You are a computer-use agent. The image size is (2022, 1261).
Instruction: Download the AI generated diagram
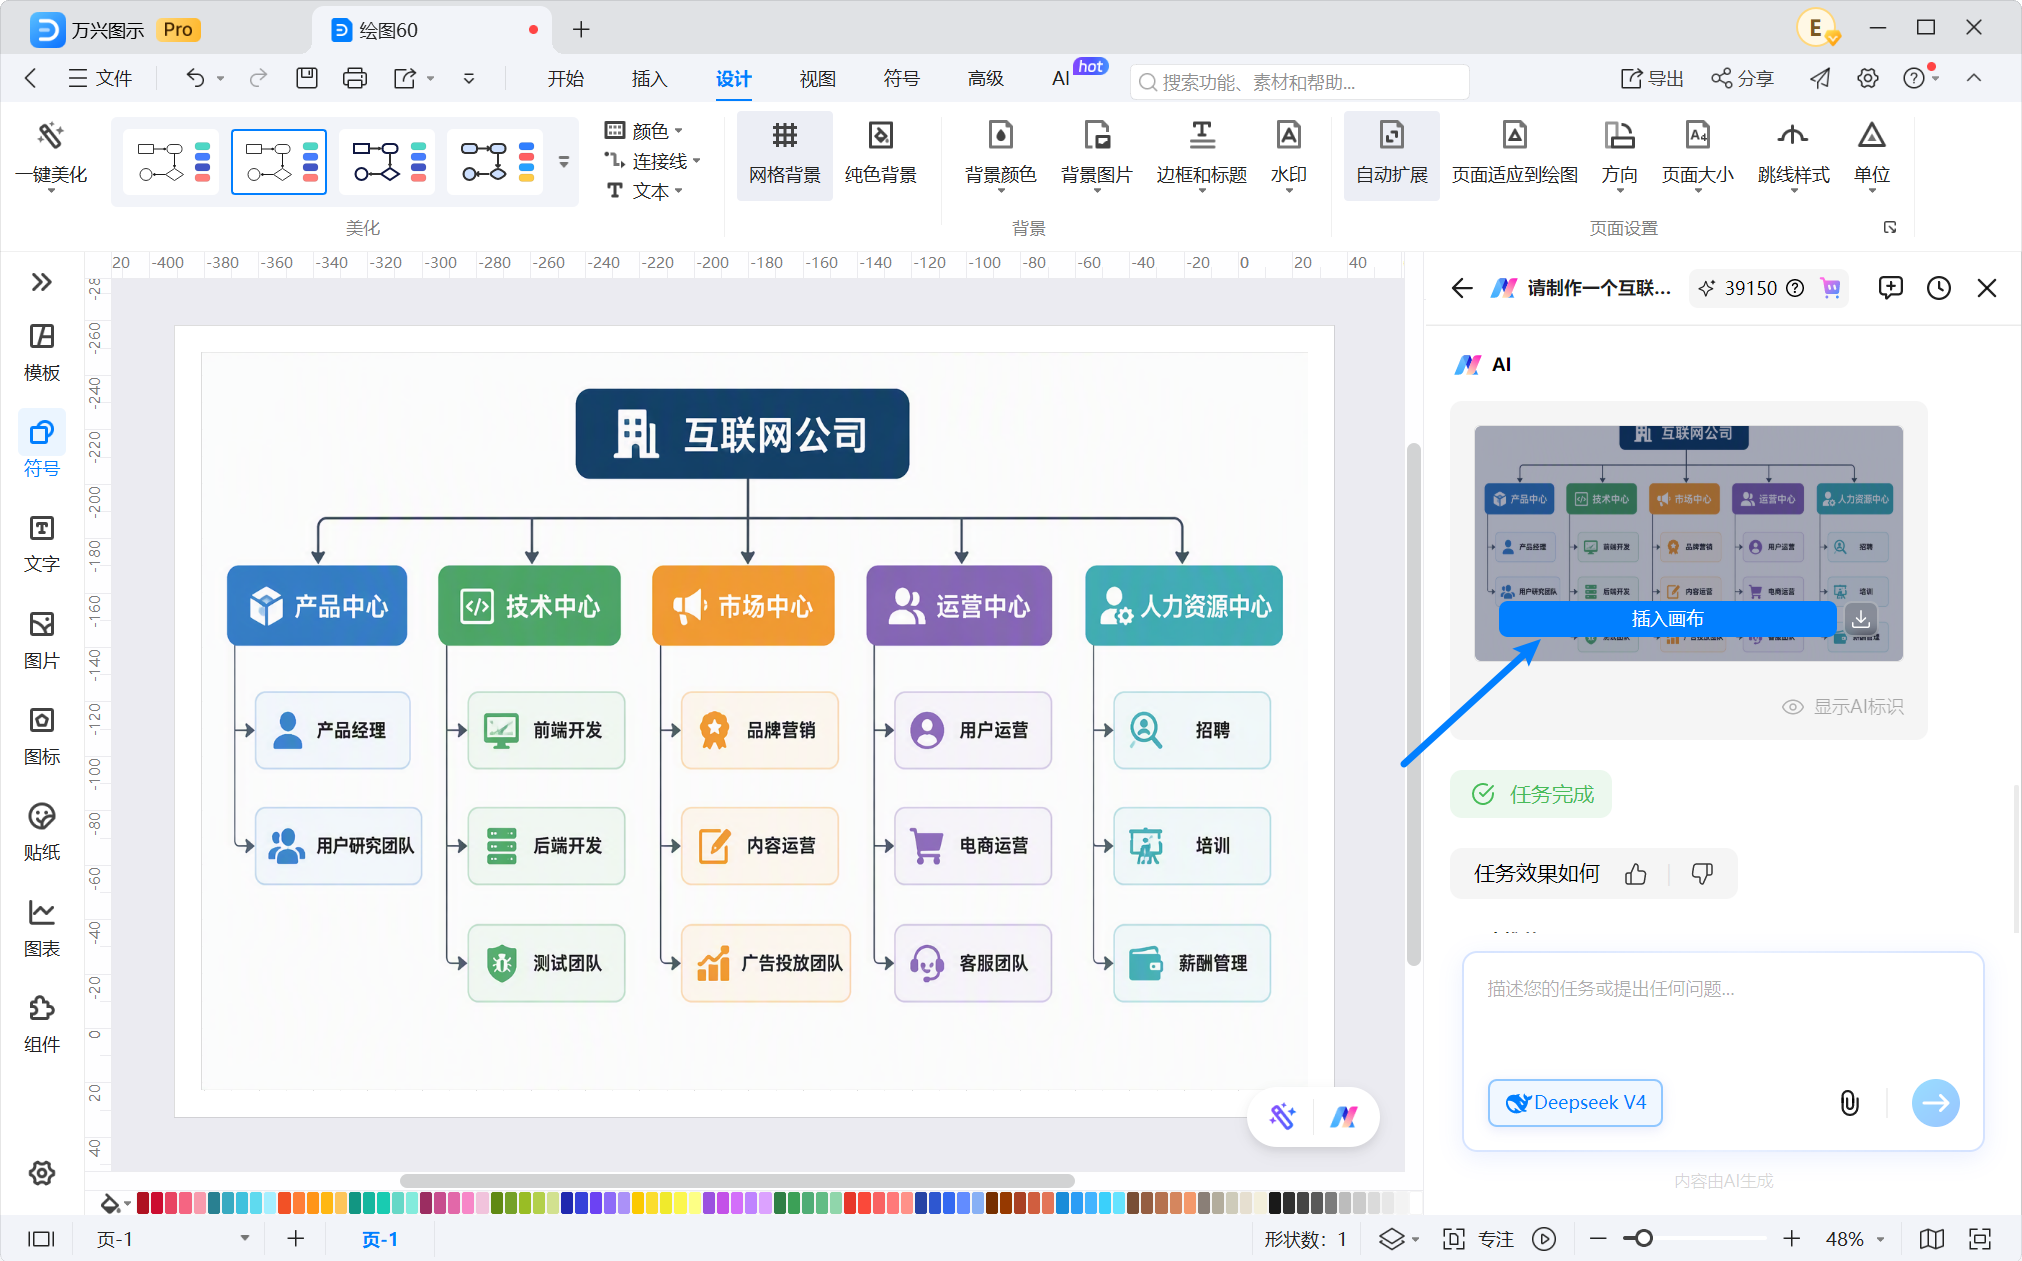[1861, 619]
